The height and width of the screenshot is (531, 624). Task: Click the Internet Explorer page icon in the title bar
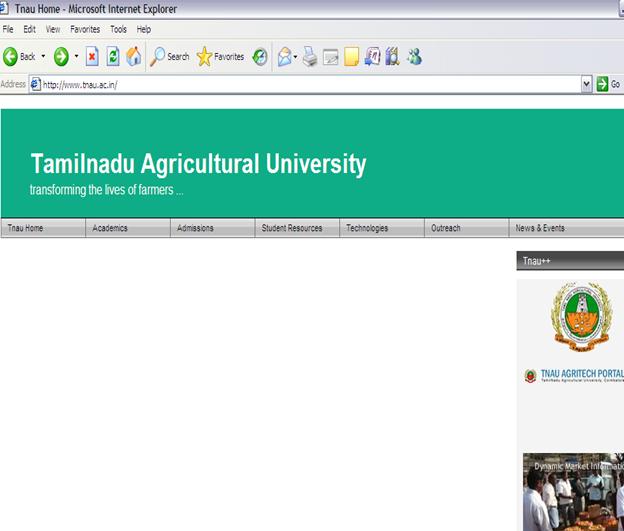[x=4, y=8]
